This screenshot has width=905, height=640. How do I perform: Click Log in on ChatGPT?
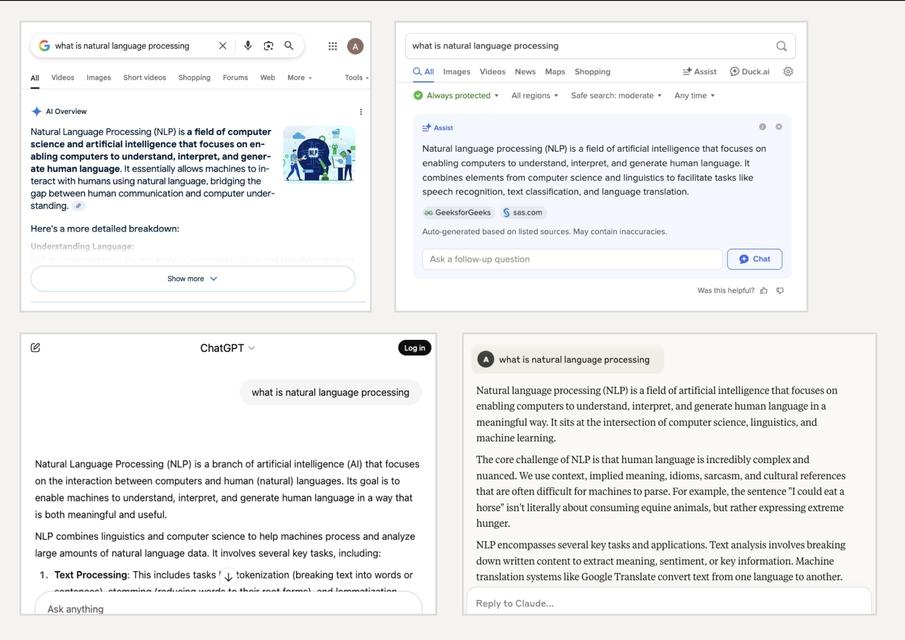point(414,348)
